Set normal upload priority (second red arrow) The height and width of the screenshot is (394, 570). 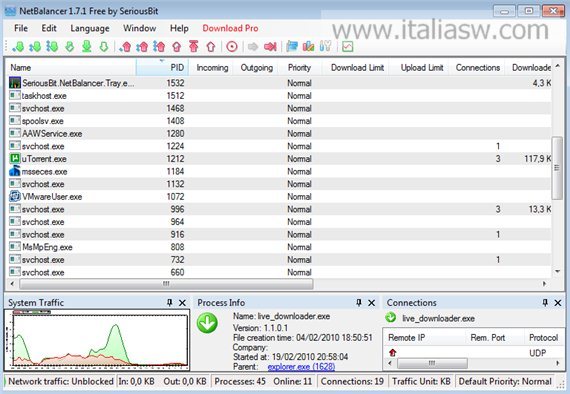coord(142,47)
